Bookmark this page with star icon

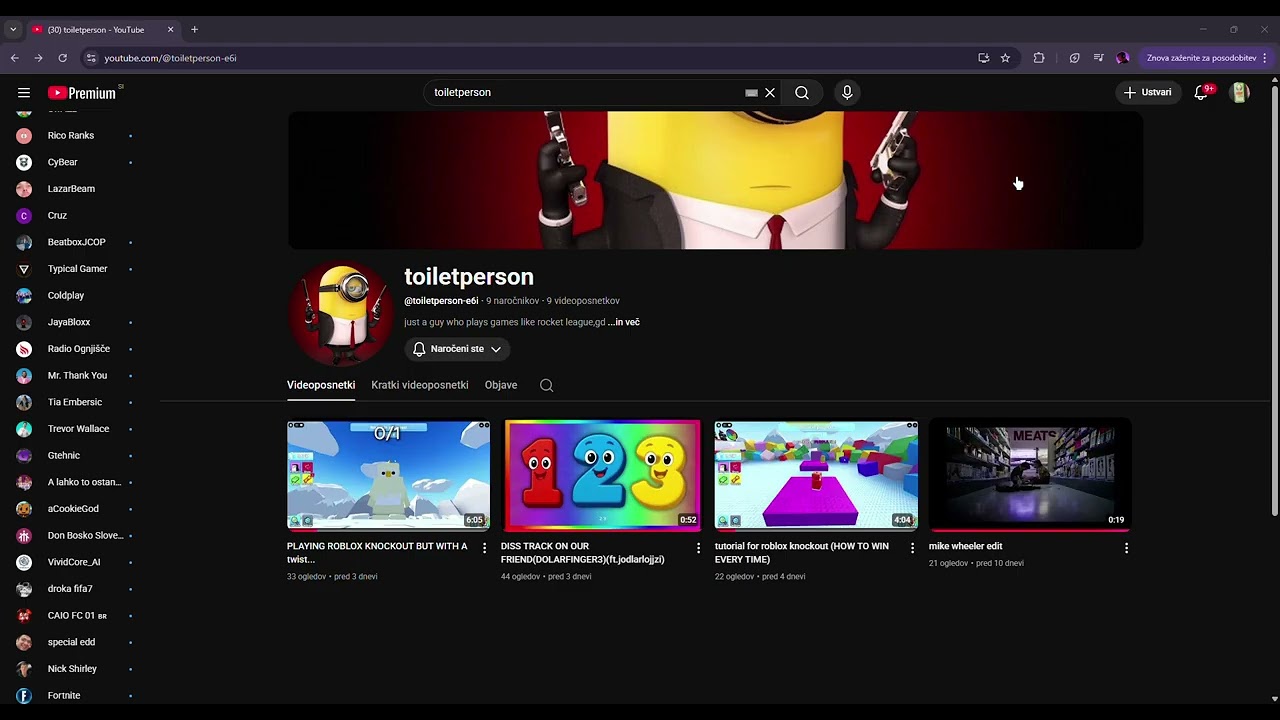tap(1005, 58)
